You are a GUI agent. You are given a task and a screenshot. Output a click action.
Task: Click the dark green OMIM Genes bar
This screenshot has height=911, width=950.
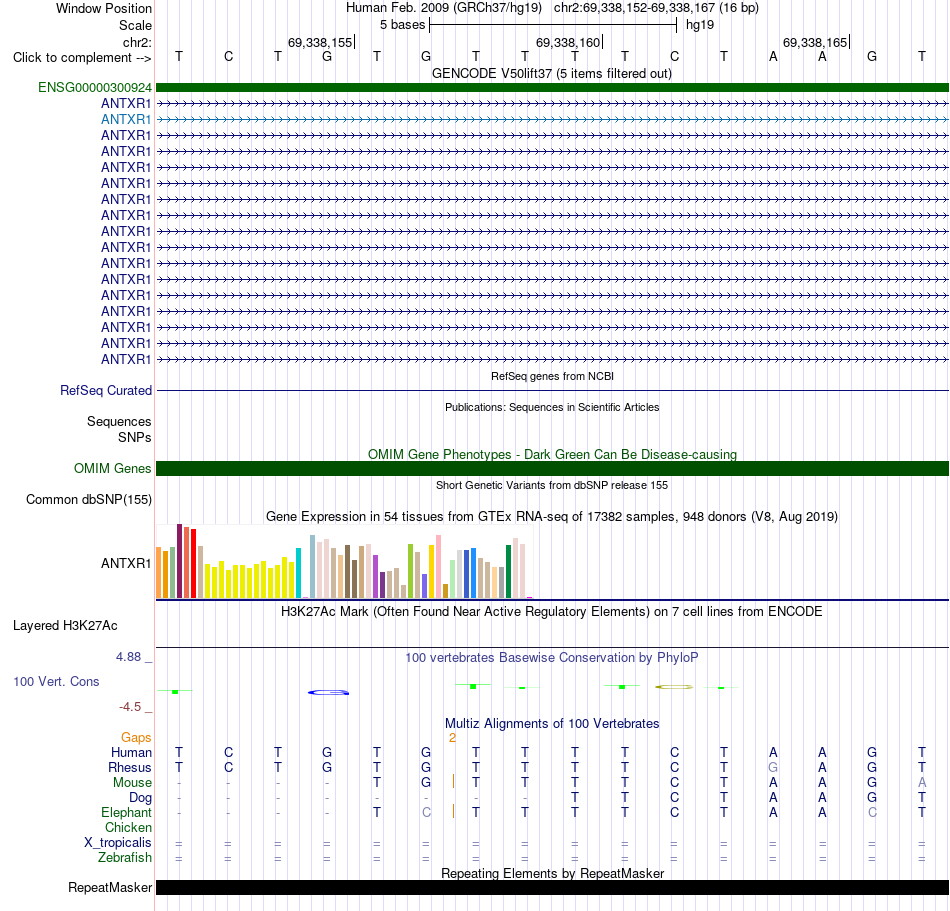coord(552,468)
